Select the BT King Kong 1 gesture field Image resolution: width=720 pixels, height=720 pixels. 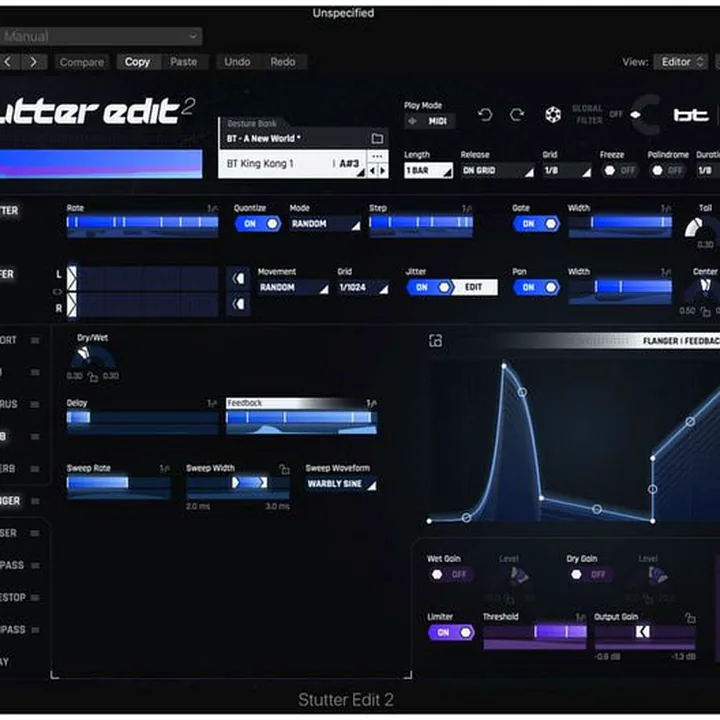pos(293,164)
